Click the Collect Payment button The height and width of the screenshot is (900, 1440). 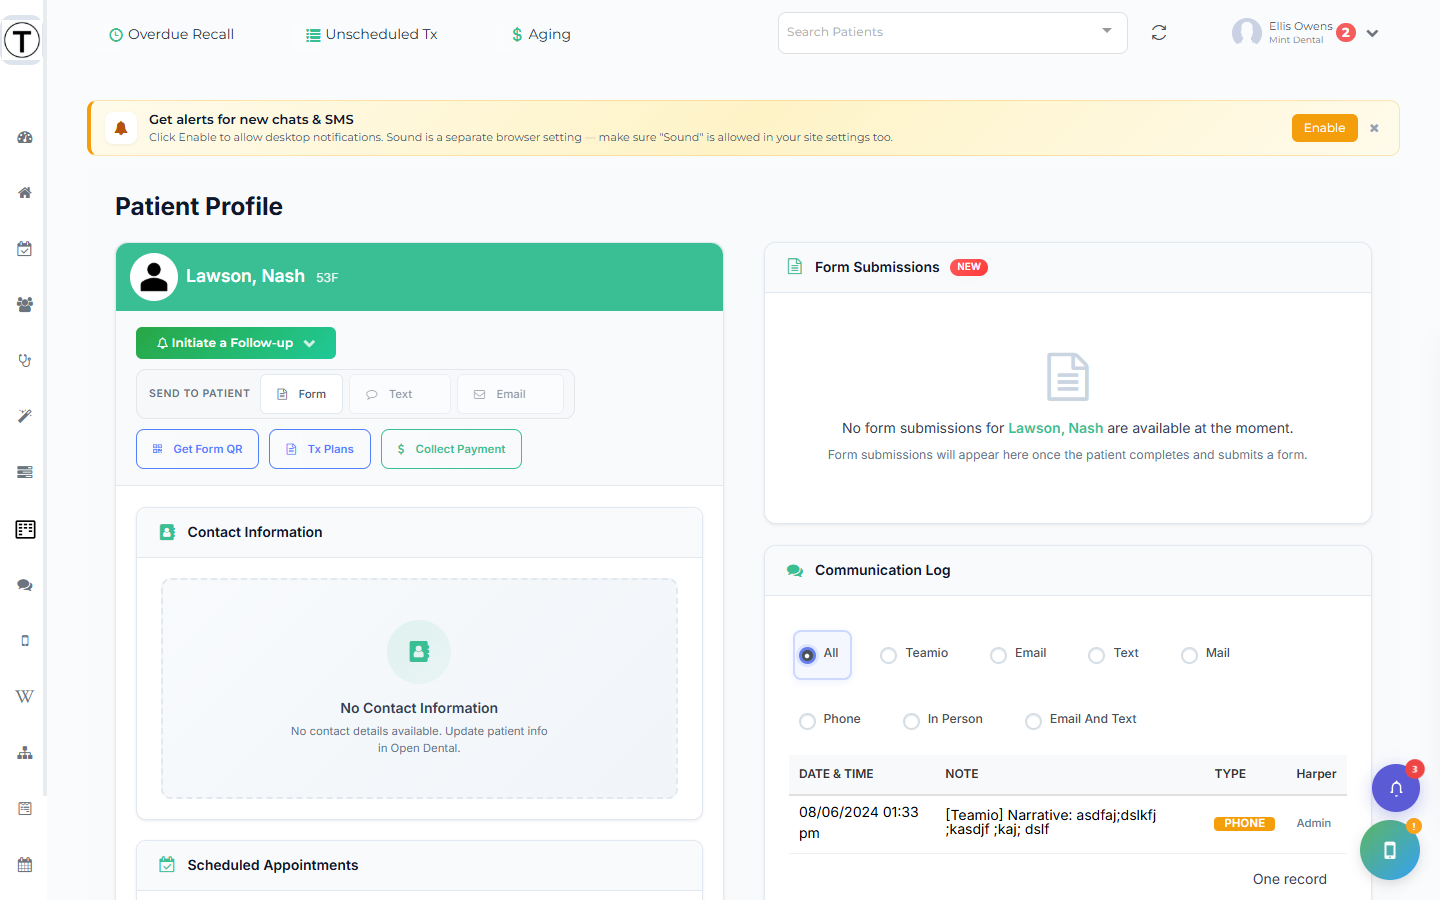point(451,449)
